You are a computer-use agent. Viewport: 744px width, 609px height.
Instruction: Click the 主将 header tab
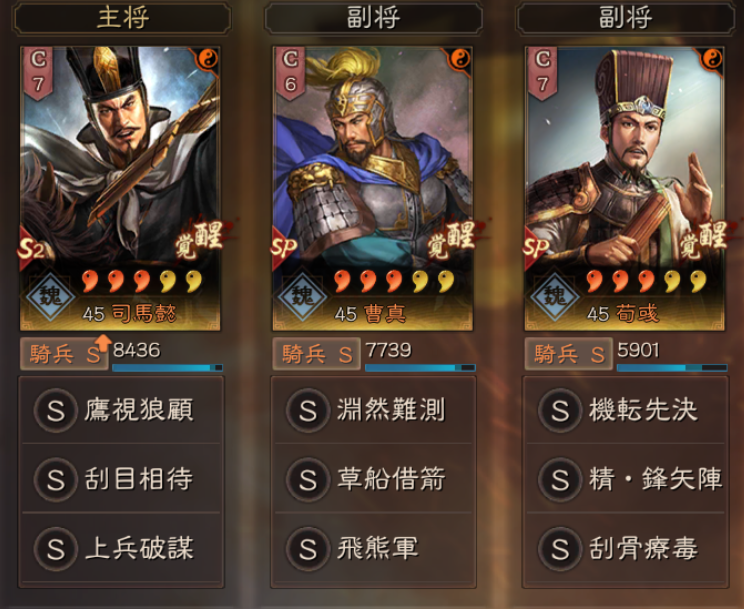(122, 18)
